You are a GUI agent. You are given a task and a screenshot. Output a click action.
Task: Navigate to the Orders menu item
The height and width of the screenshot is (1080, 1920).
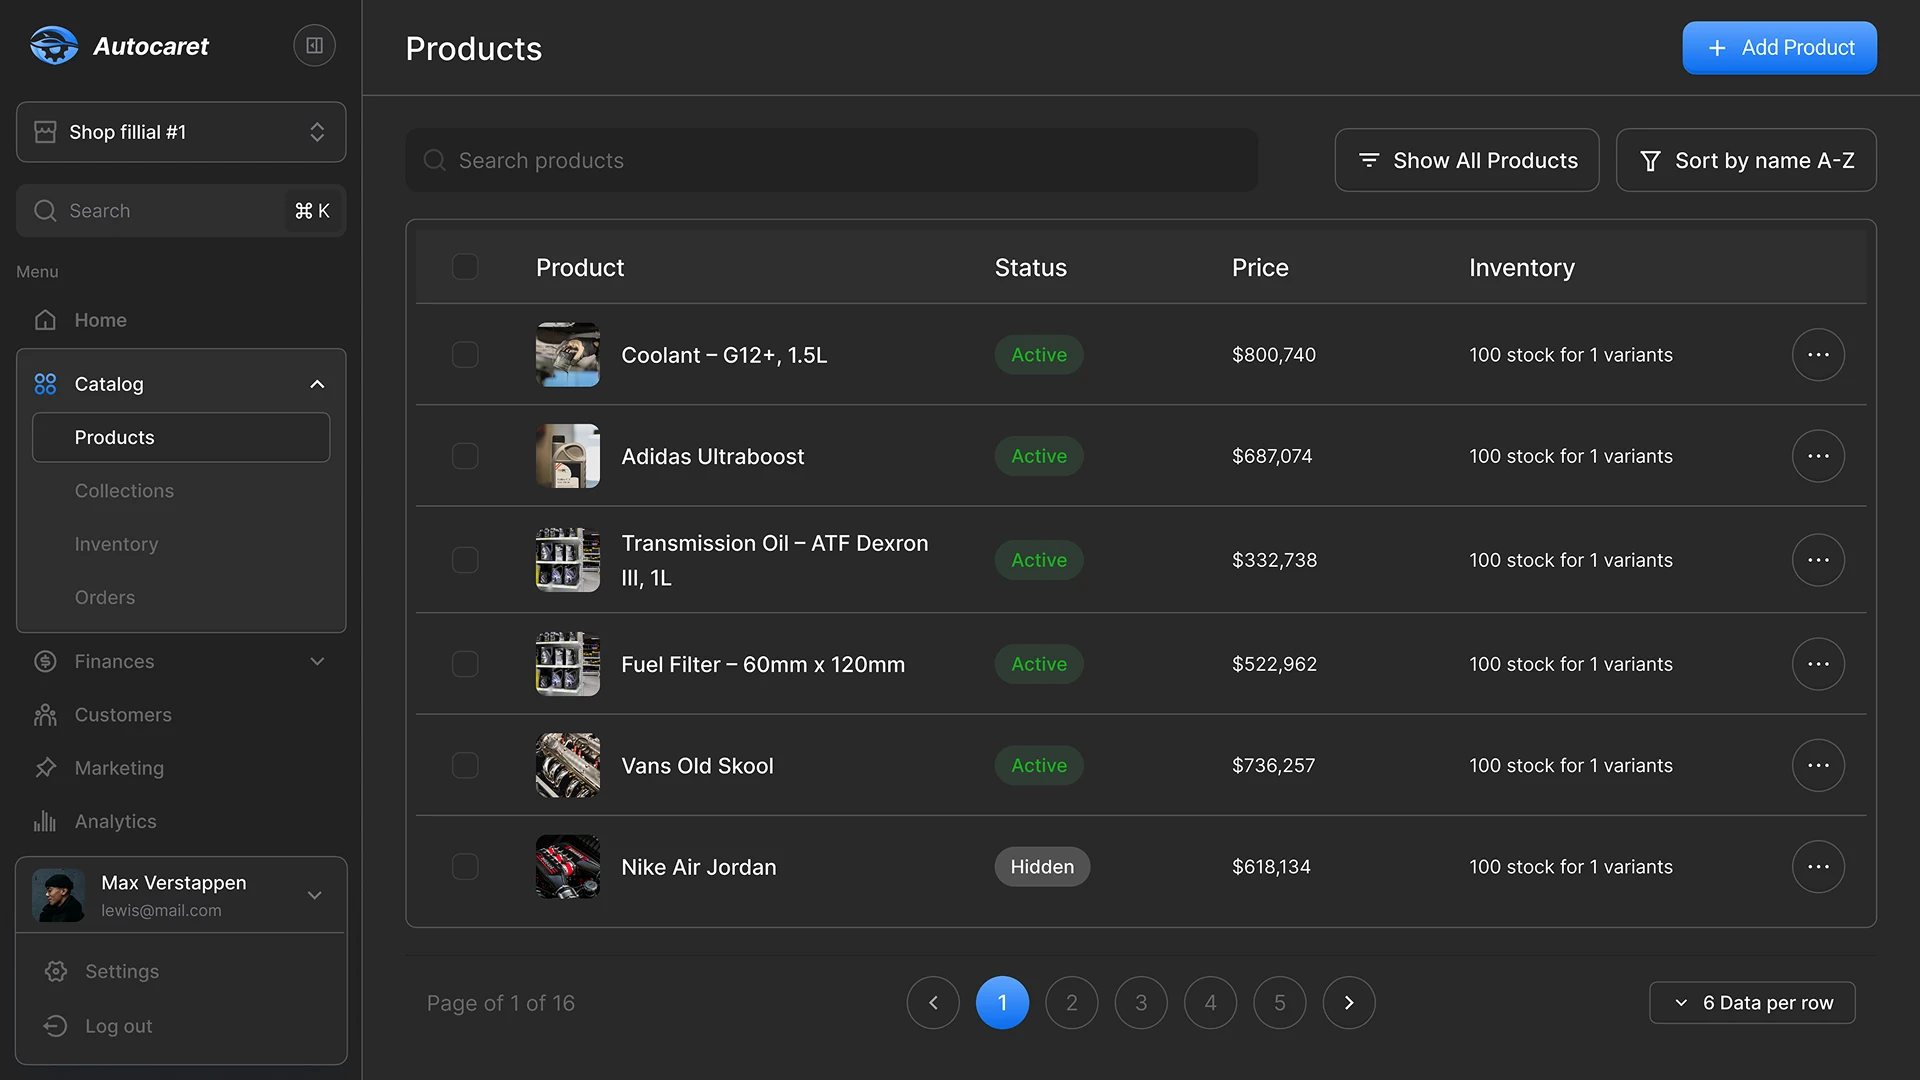click(x=104, y=597)
